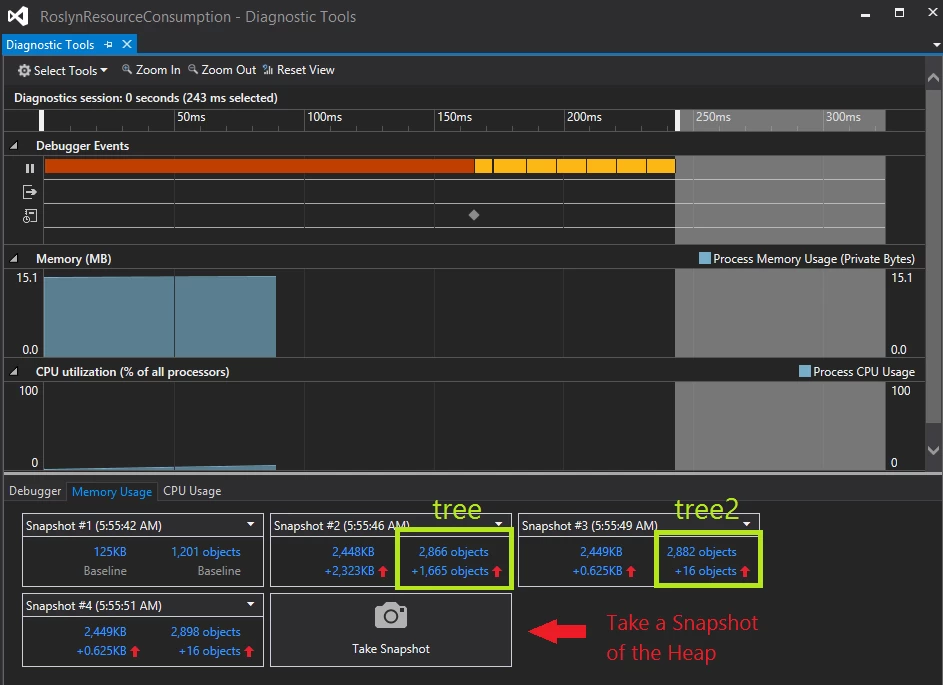Open Snapshot #2 dropdown menu
The width and height of the screenshot is (943, 685).
click(499, 524)
